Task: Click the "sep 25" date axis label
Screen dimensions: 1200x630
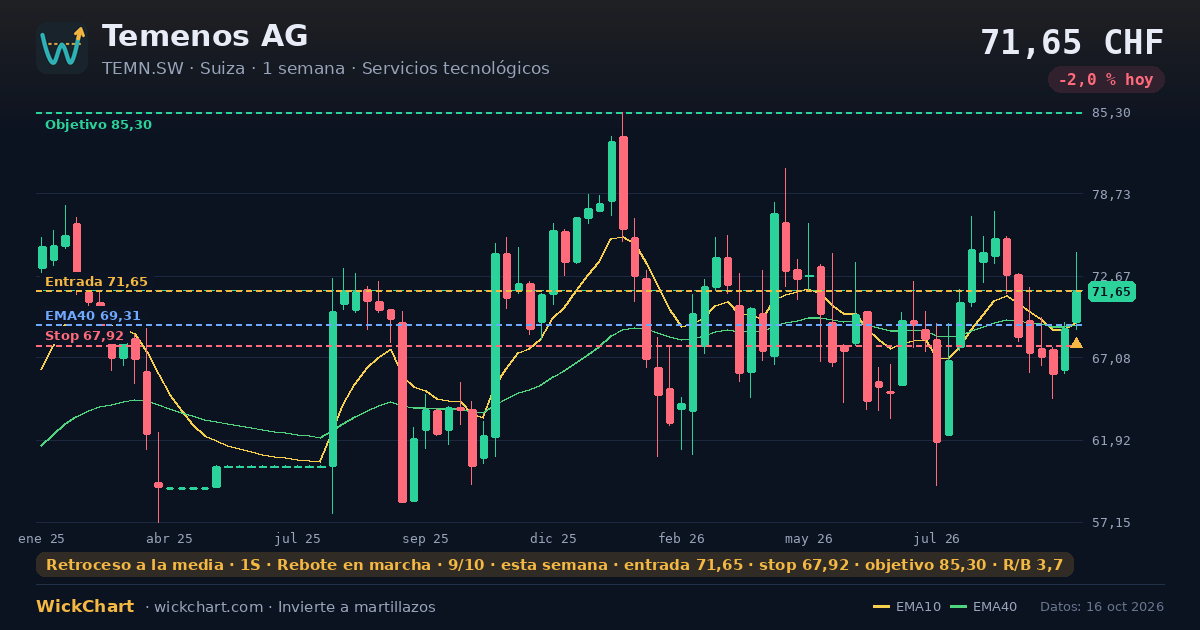Action: (425, 539)
